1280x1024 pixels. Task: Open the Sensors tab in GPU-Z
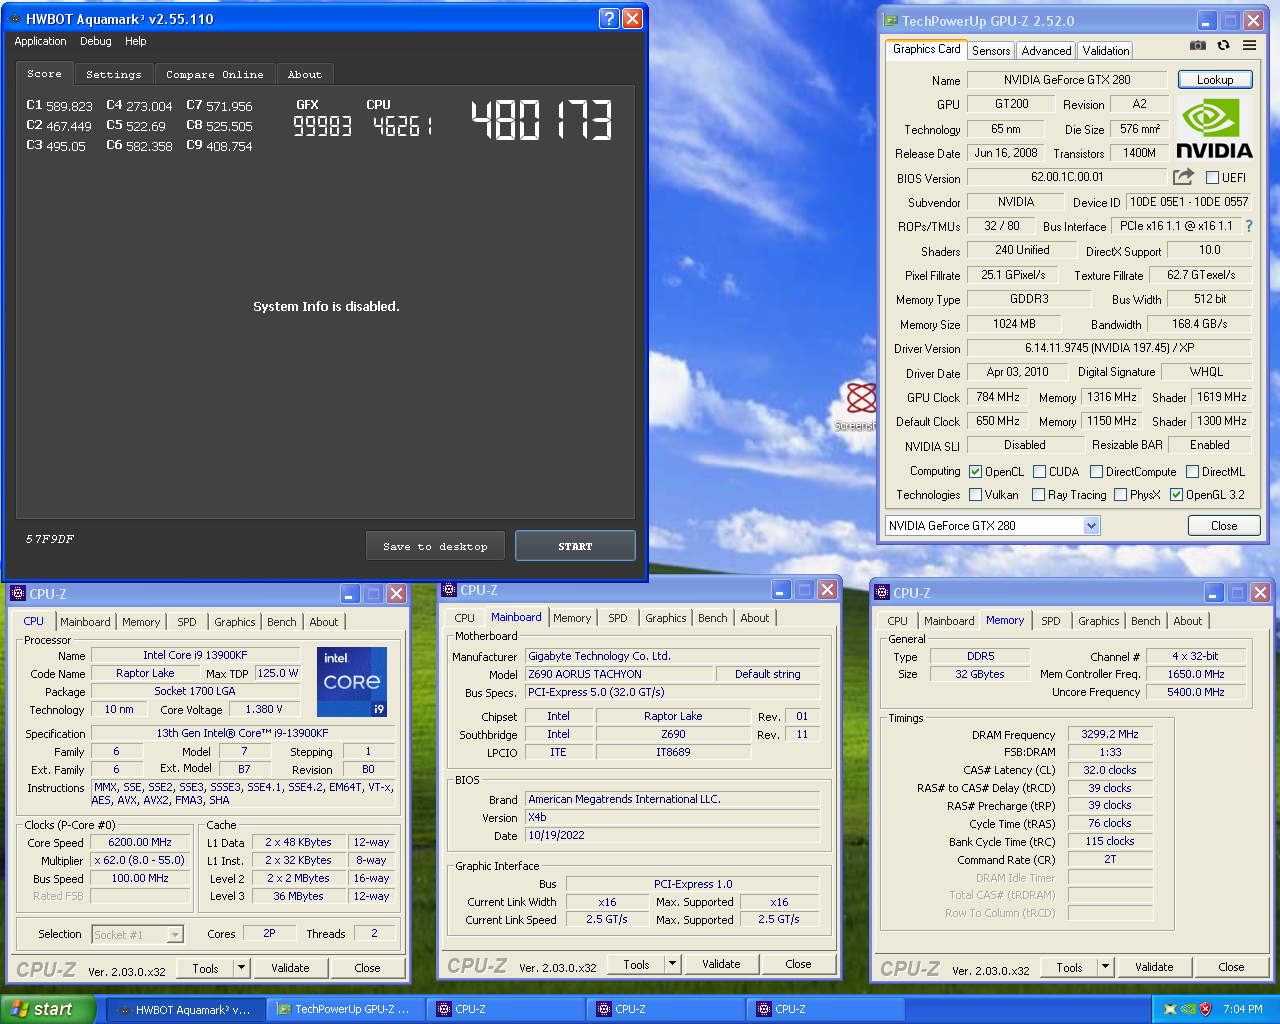pyautogui.click(x=991, y=51)
